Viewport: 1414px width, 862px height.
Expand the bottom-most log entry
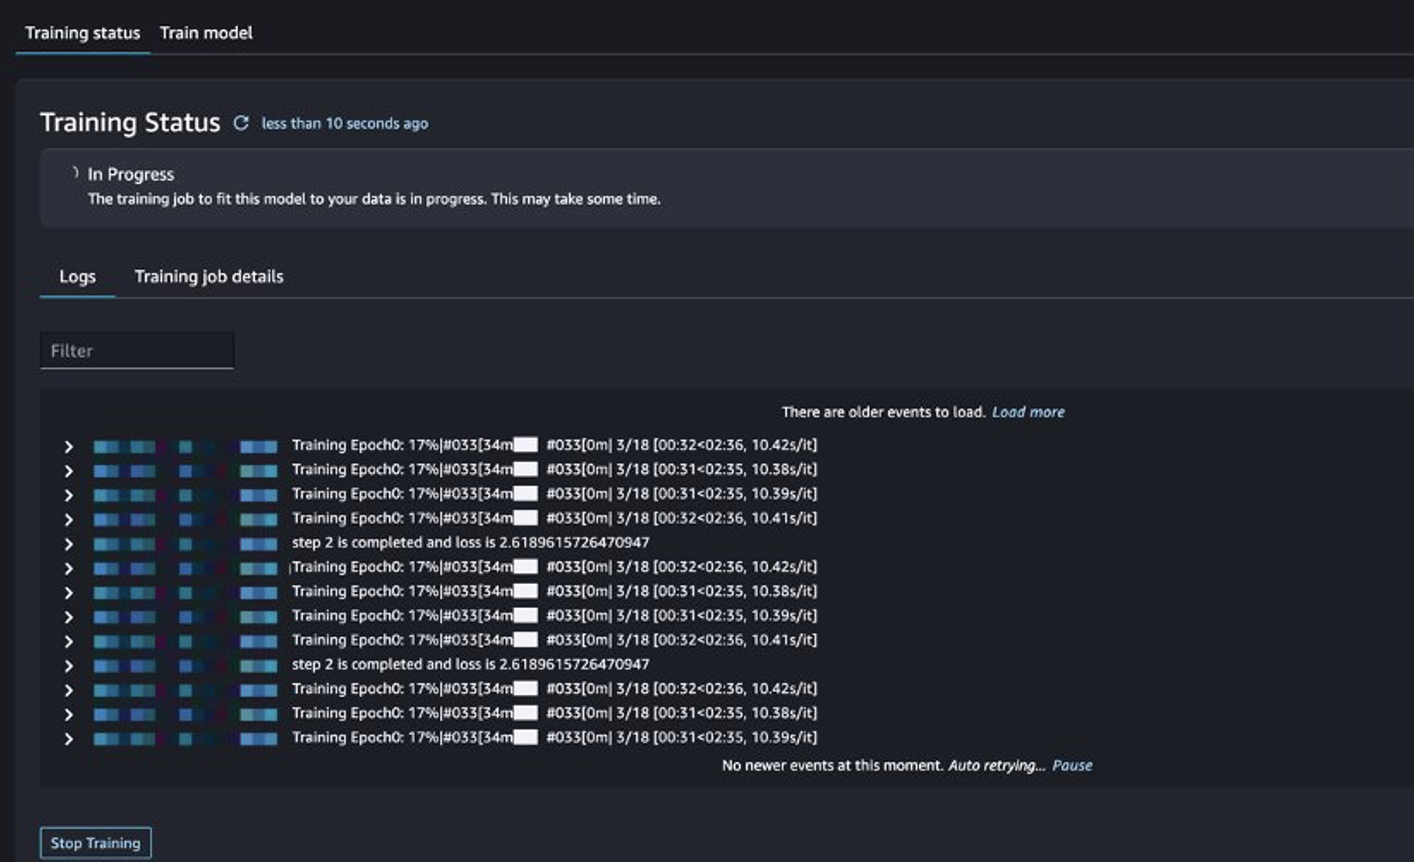click(x=68, y=739)
